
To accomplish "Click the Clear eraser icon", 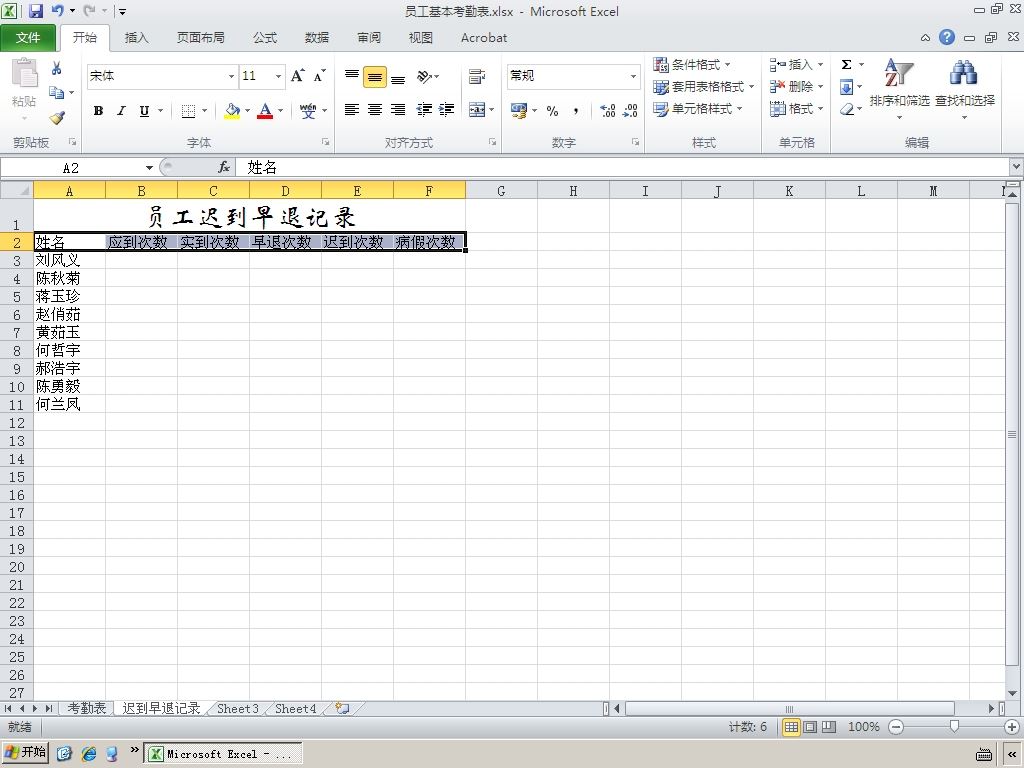I will click(x=846, y=109).
